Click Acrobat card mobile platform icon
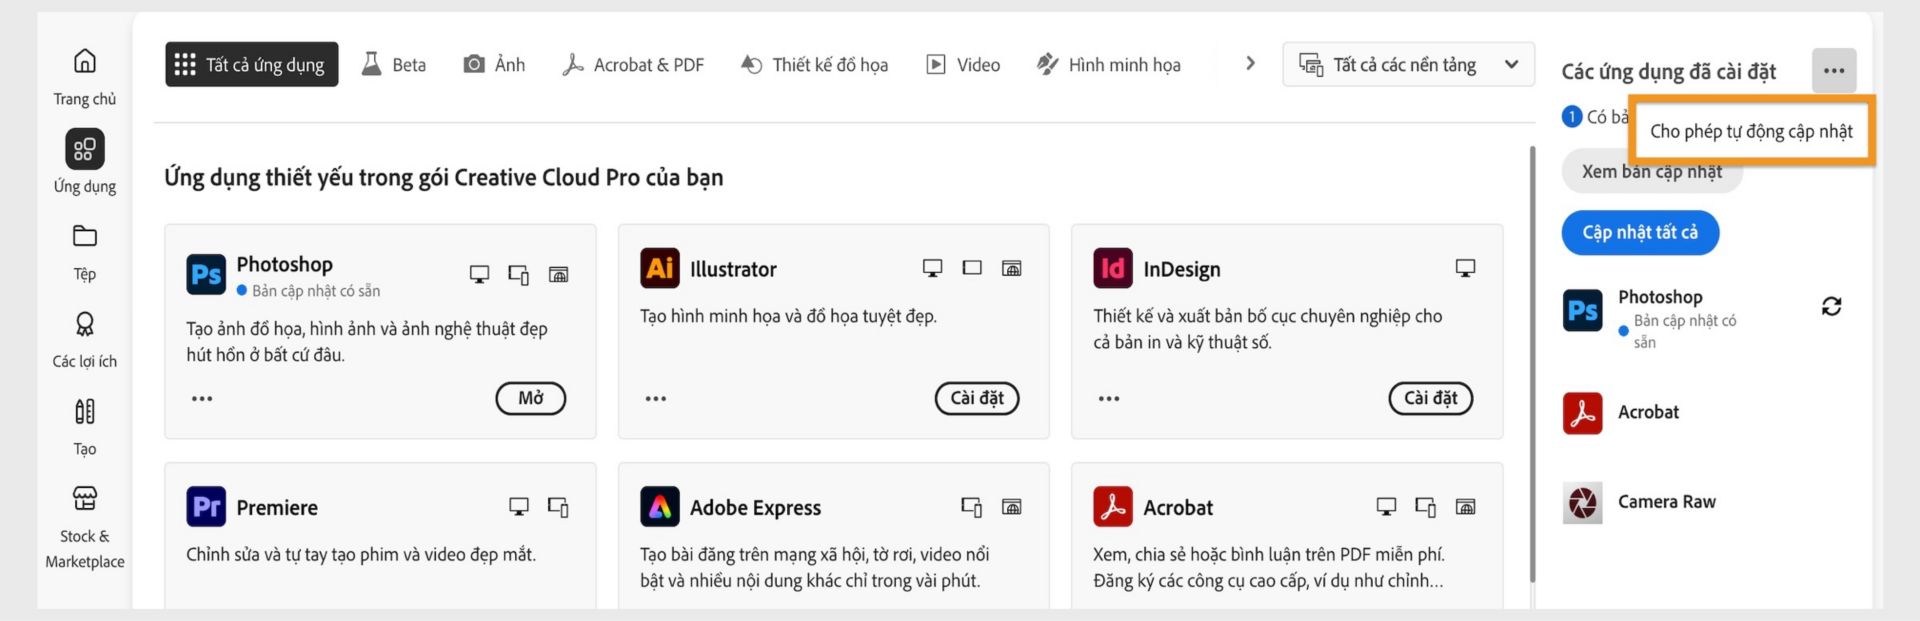Viewport: 1920px width, 621px height. 1425,507
